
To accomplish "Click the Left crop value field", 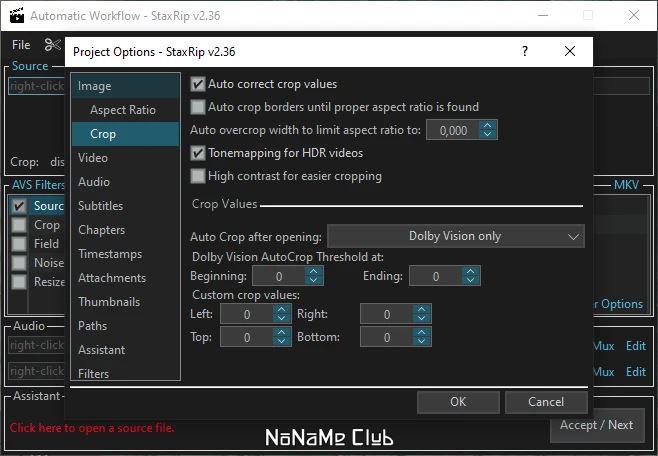I will coord(247,314).
